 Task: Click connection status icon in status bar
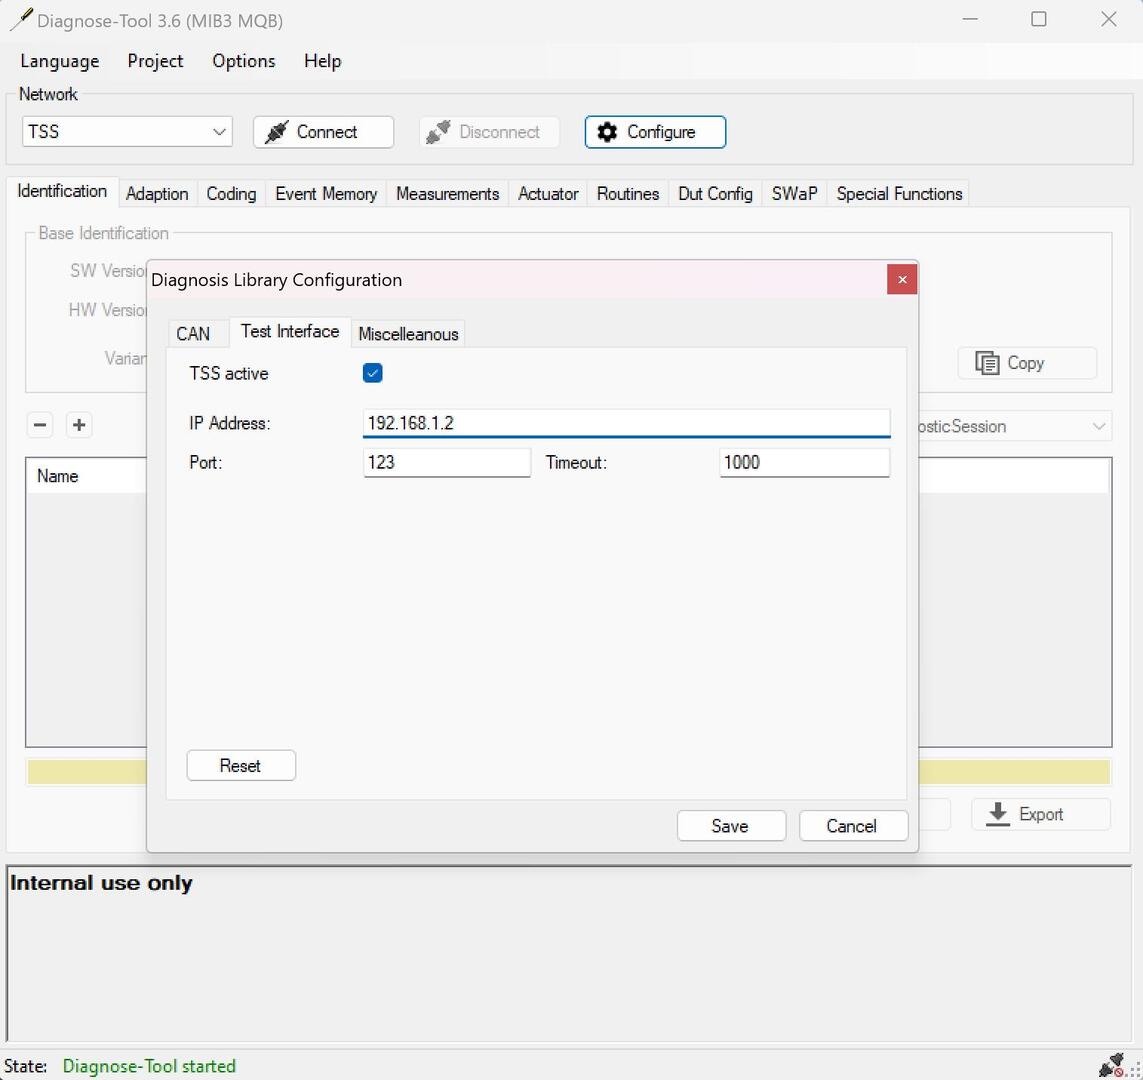(x=1111, y=1065)
